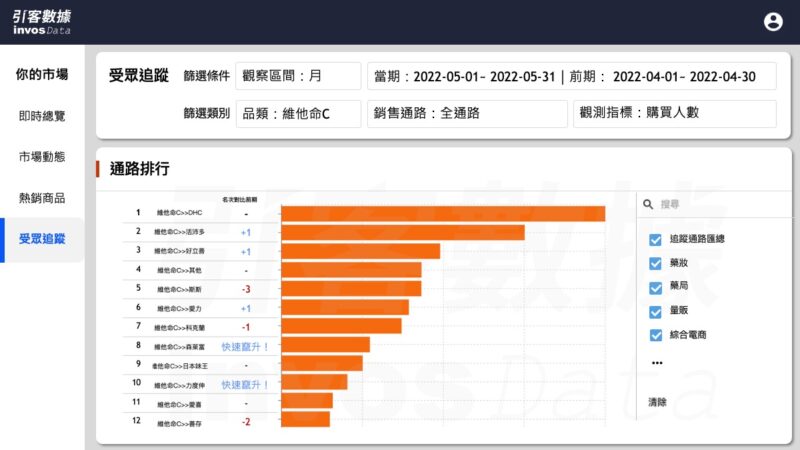Screen dimensions: 800x450
Task: Click the top DHC orange bar
Action: tap(442, 214)
